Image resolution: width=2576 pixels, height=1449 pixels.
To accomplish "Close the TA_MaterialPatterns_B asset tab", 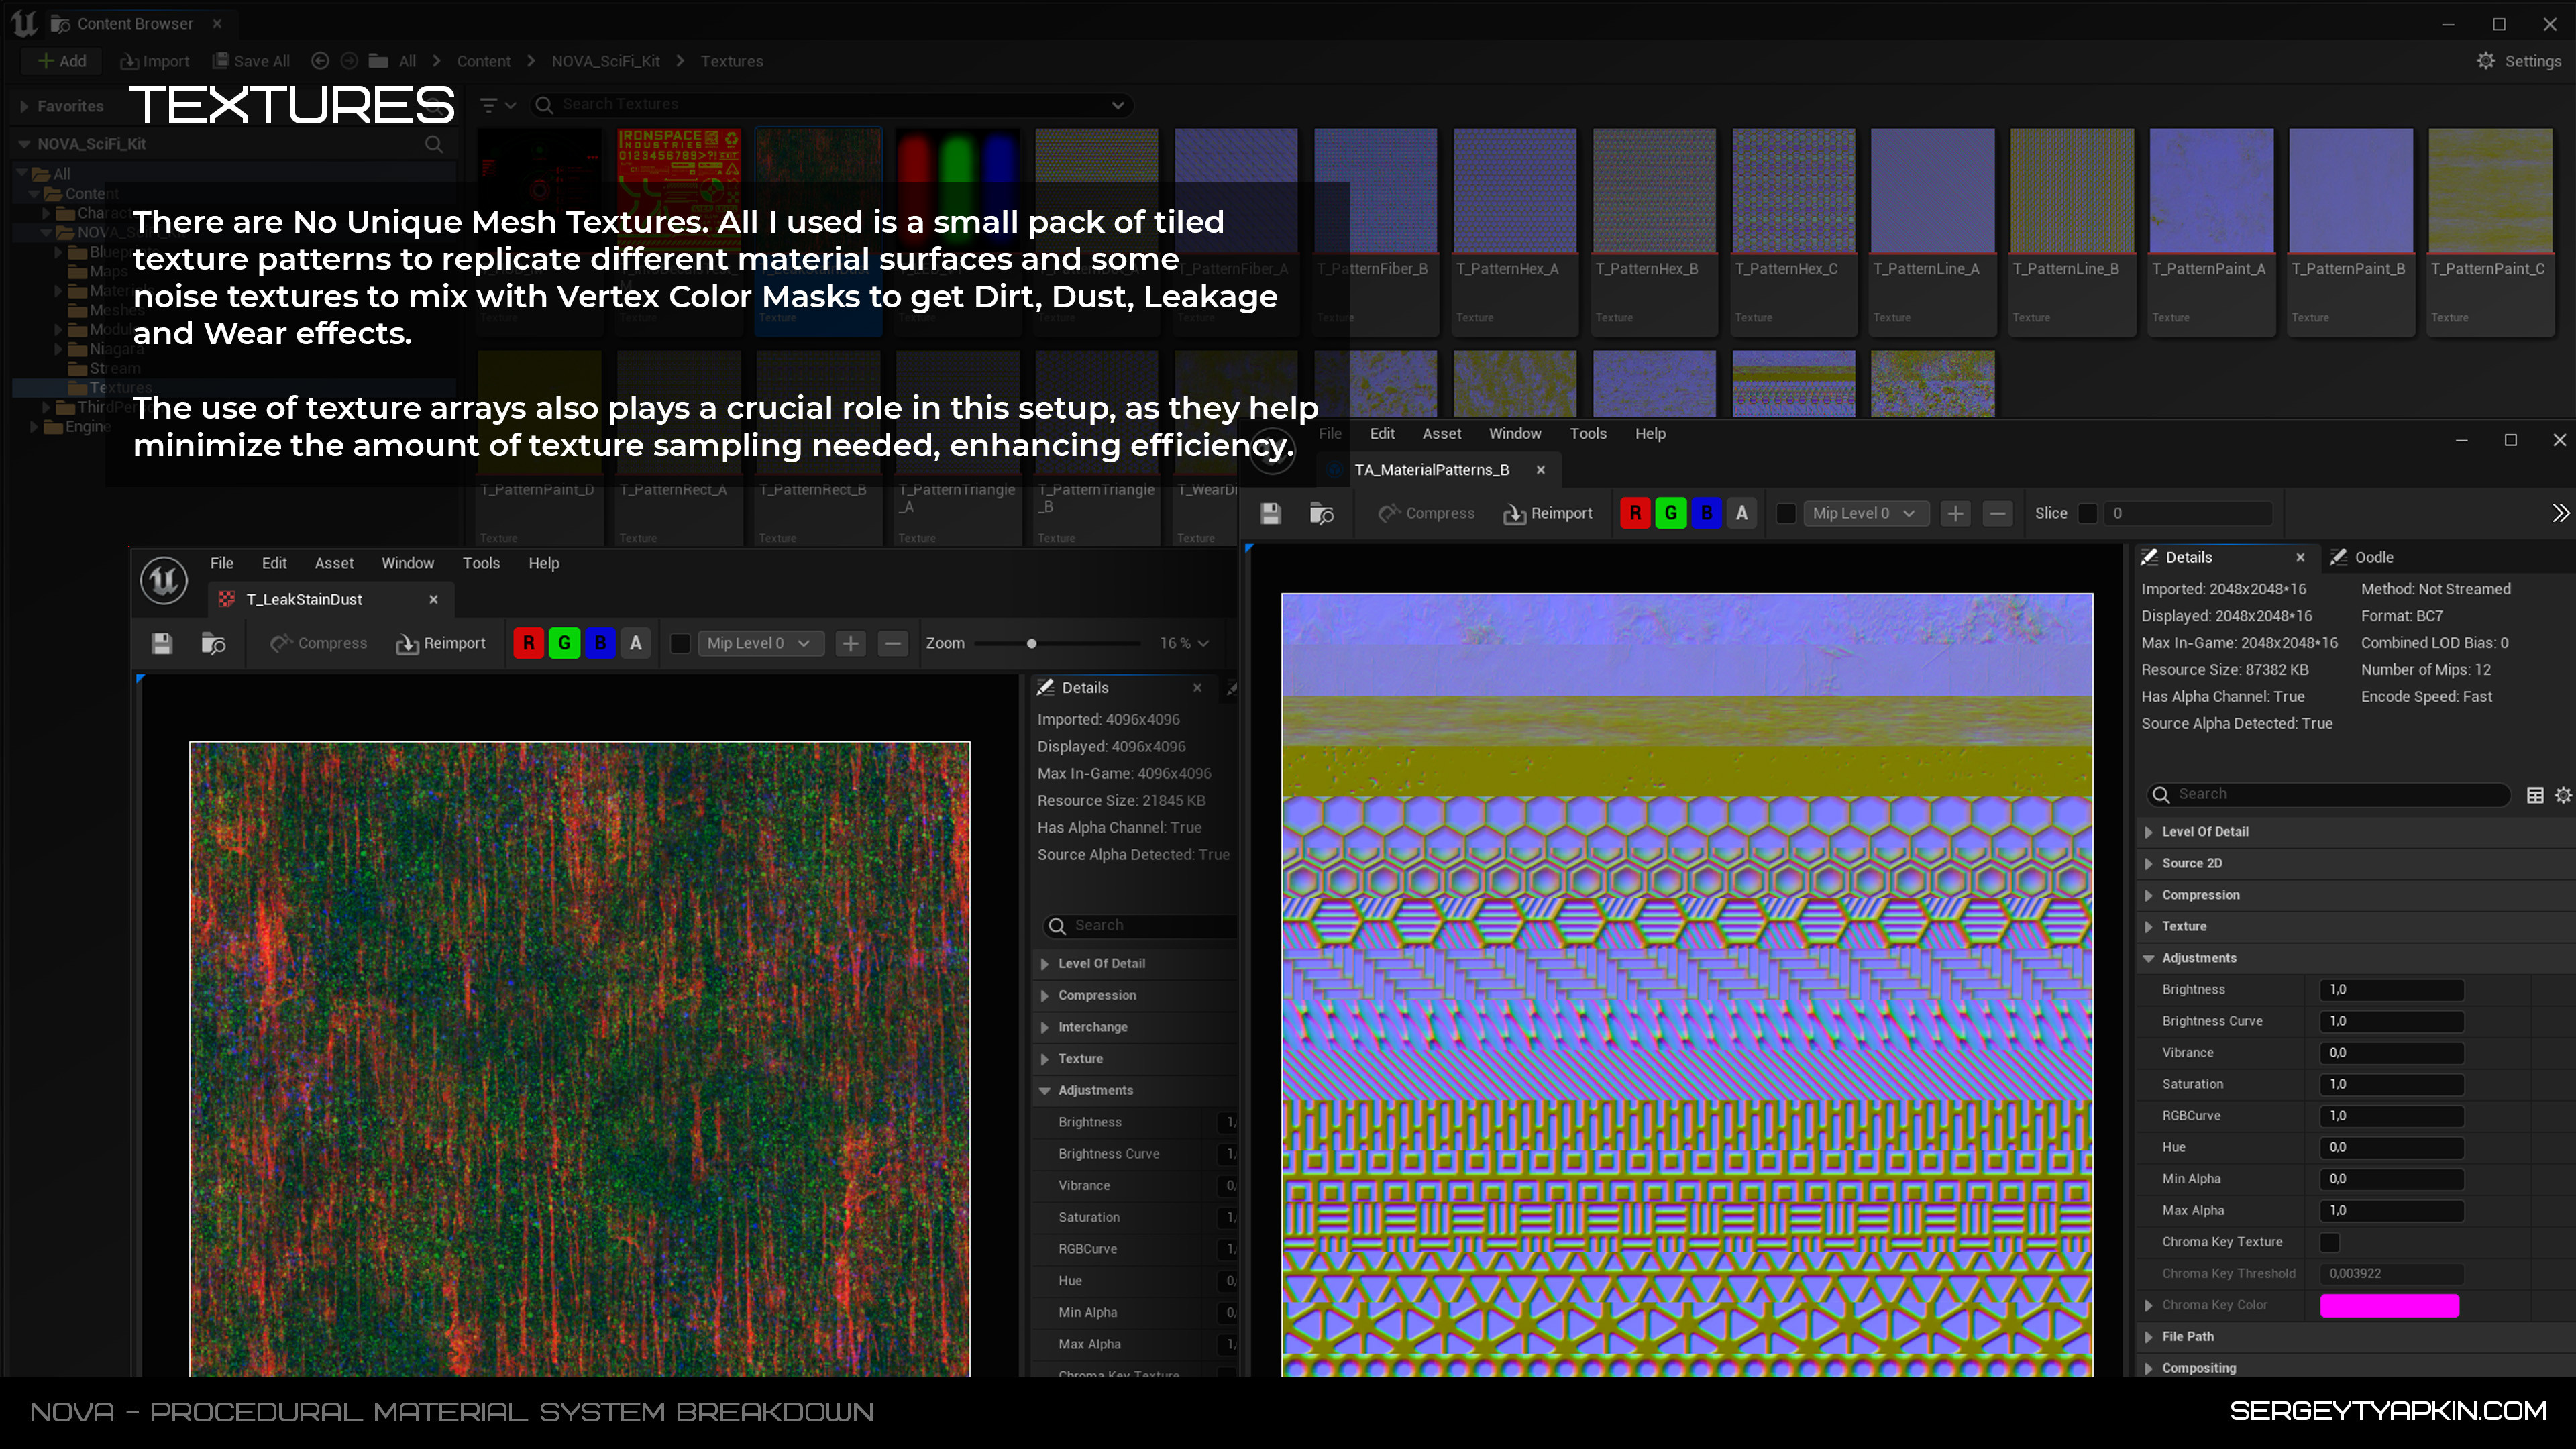I will tap(1540, 470).
